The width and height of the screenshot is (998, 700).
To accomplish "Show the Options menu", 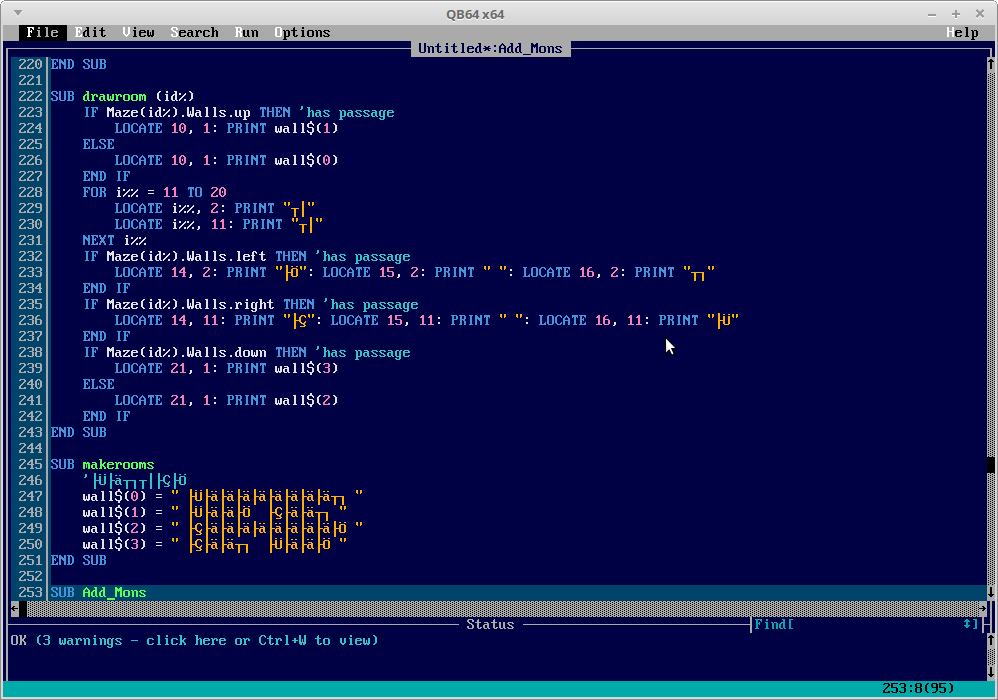I will pos(302,32).
